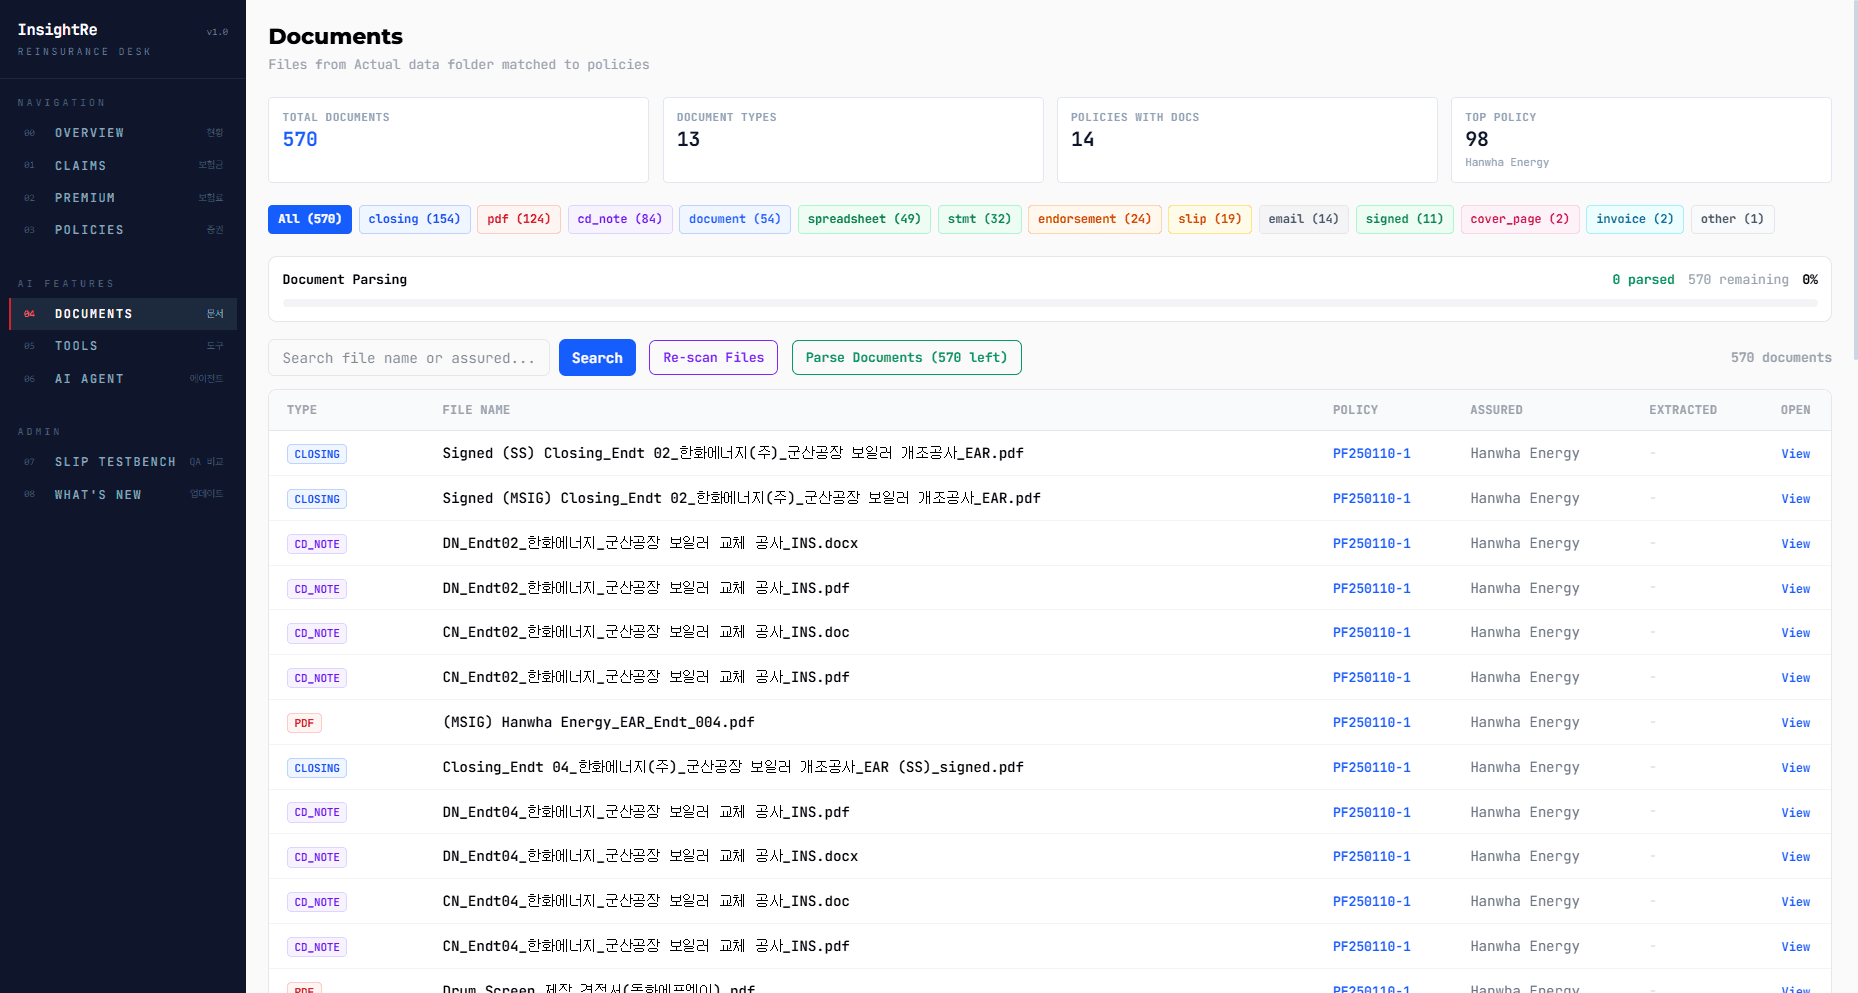Filter documents by pdf (124)
This screenshot has width=1858, height=993.
pyautogui.click(x=519, y=219)
